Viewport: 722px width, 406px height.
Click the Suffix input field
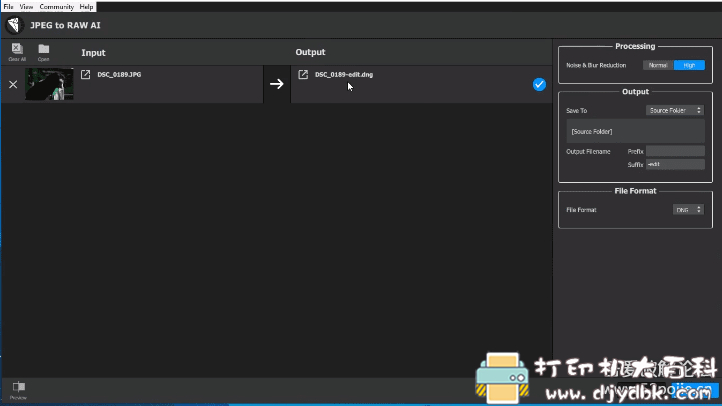click(675, 164)
